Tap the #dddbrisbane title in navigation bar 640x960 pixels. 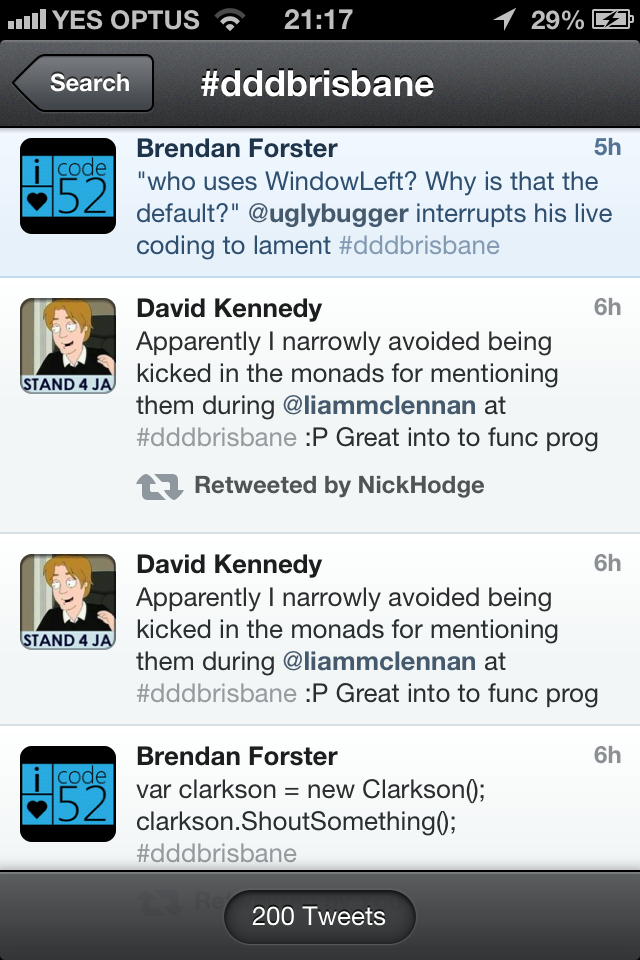coord(317,84)
